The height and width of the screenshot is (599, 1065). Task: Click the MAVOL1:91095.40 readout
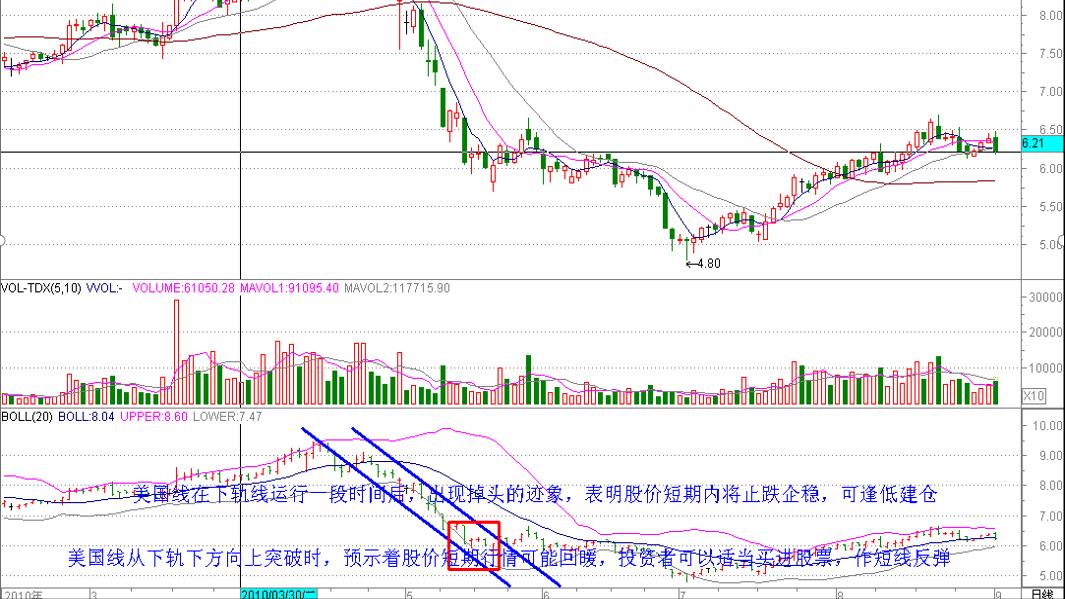[x=289, y=288]
